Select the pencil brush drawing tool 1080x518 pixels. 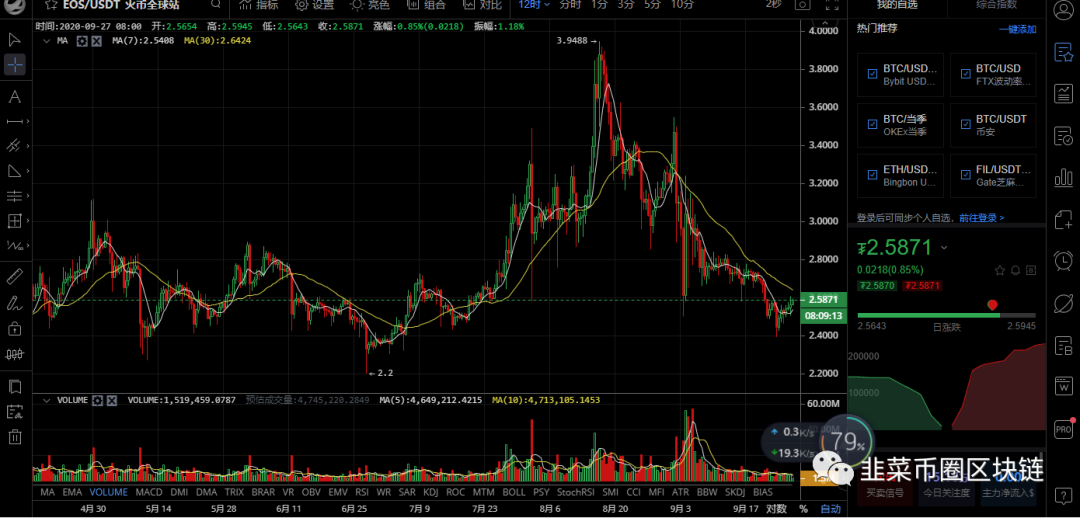[14, 303]
